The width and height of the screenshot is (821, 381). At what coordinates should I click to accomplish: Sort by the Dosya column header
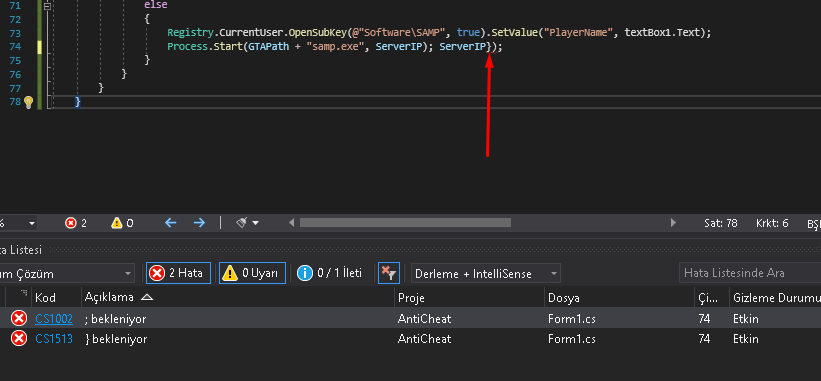point(619,298)
